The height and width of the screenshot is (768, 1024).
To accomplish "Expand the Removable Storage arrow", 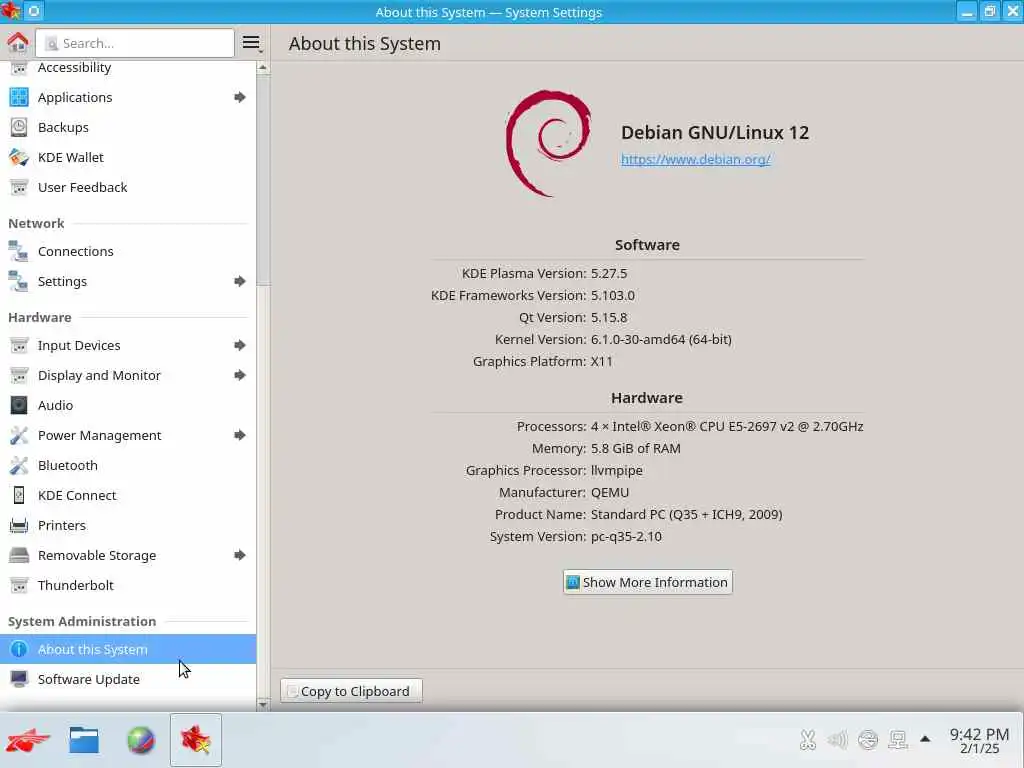I will (x=240, y=556).
